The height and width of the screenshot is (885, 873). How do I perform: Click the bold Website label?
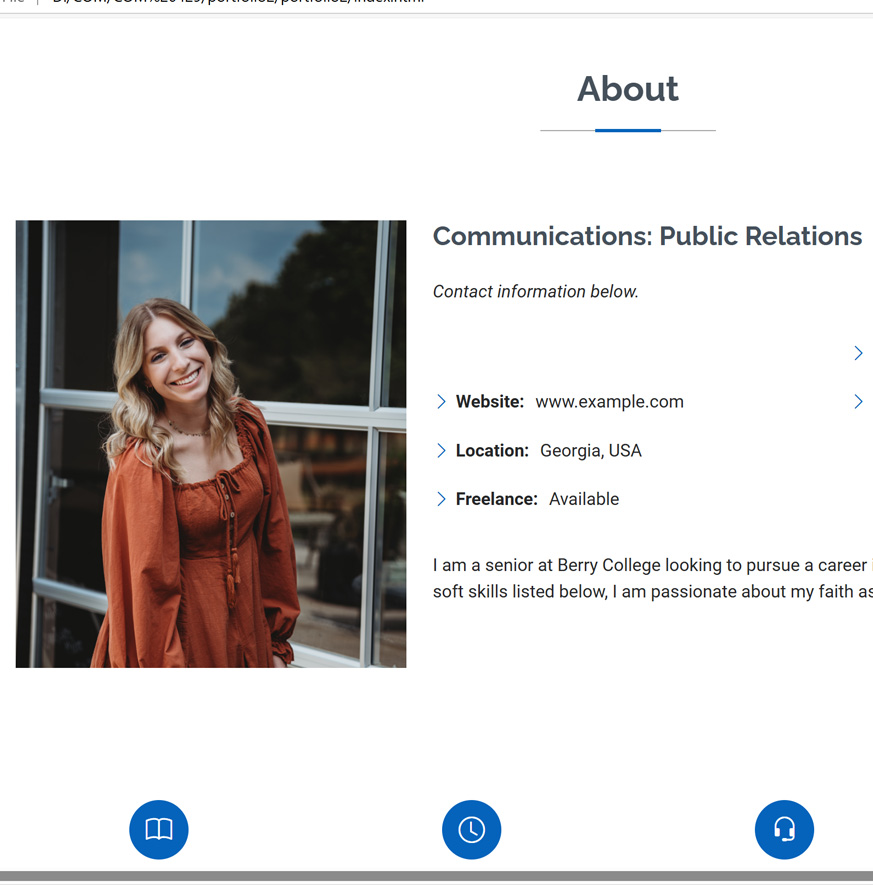tap(490, 402)
